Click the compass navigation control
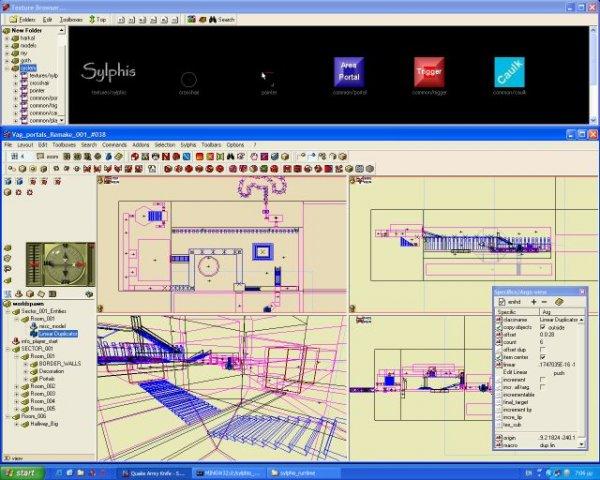Image resolution: width=600 pixels, height=480 pixels. (65, 264)
